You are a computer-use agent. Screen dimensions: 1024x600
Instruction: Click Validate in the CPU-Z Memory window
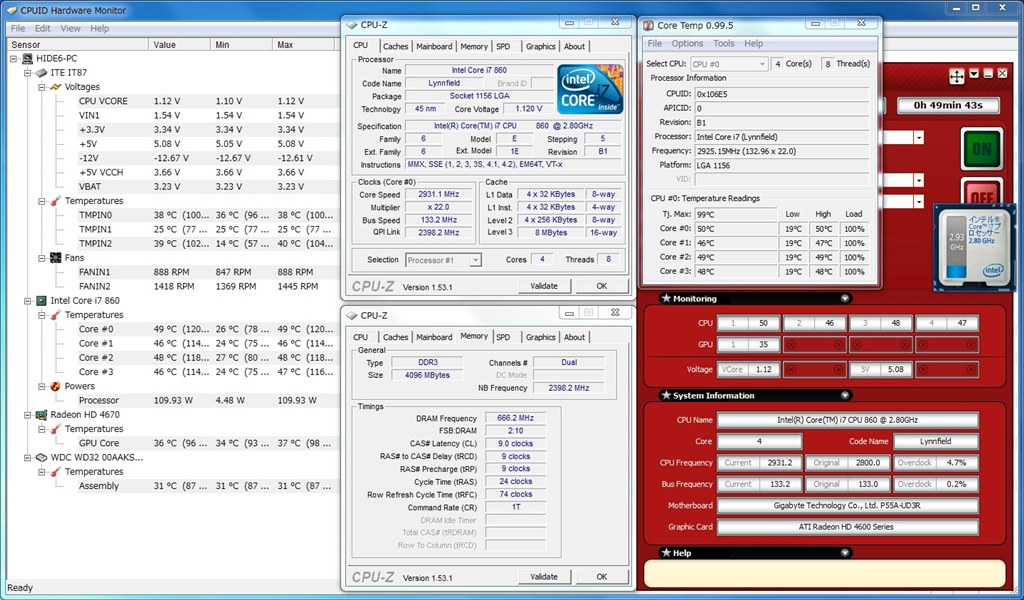tap(544, 577)
